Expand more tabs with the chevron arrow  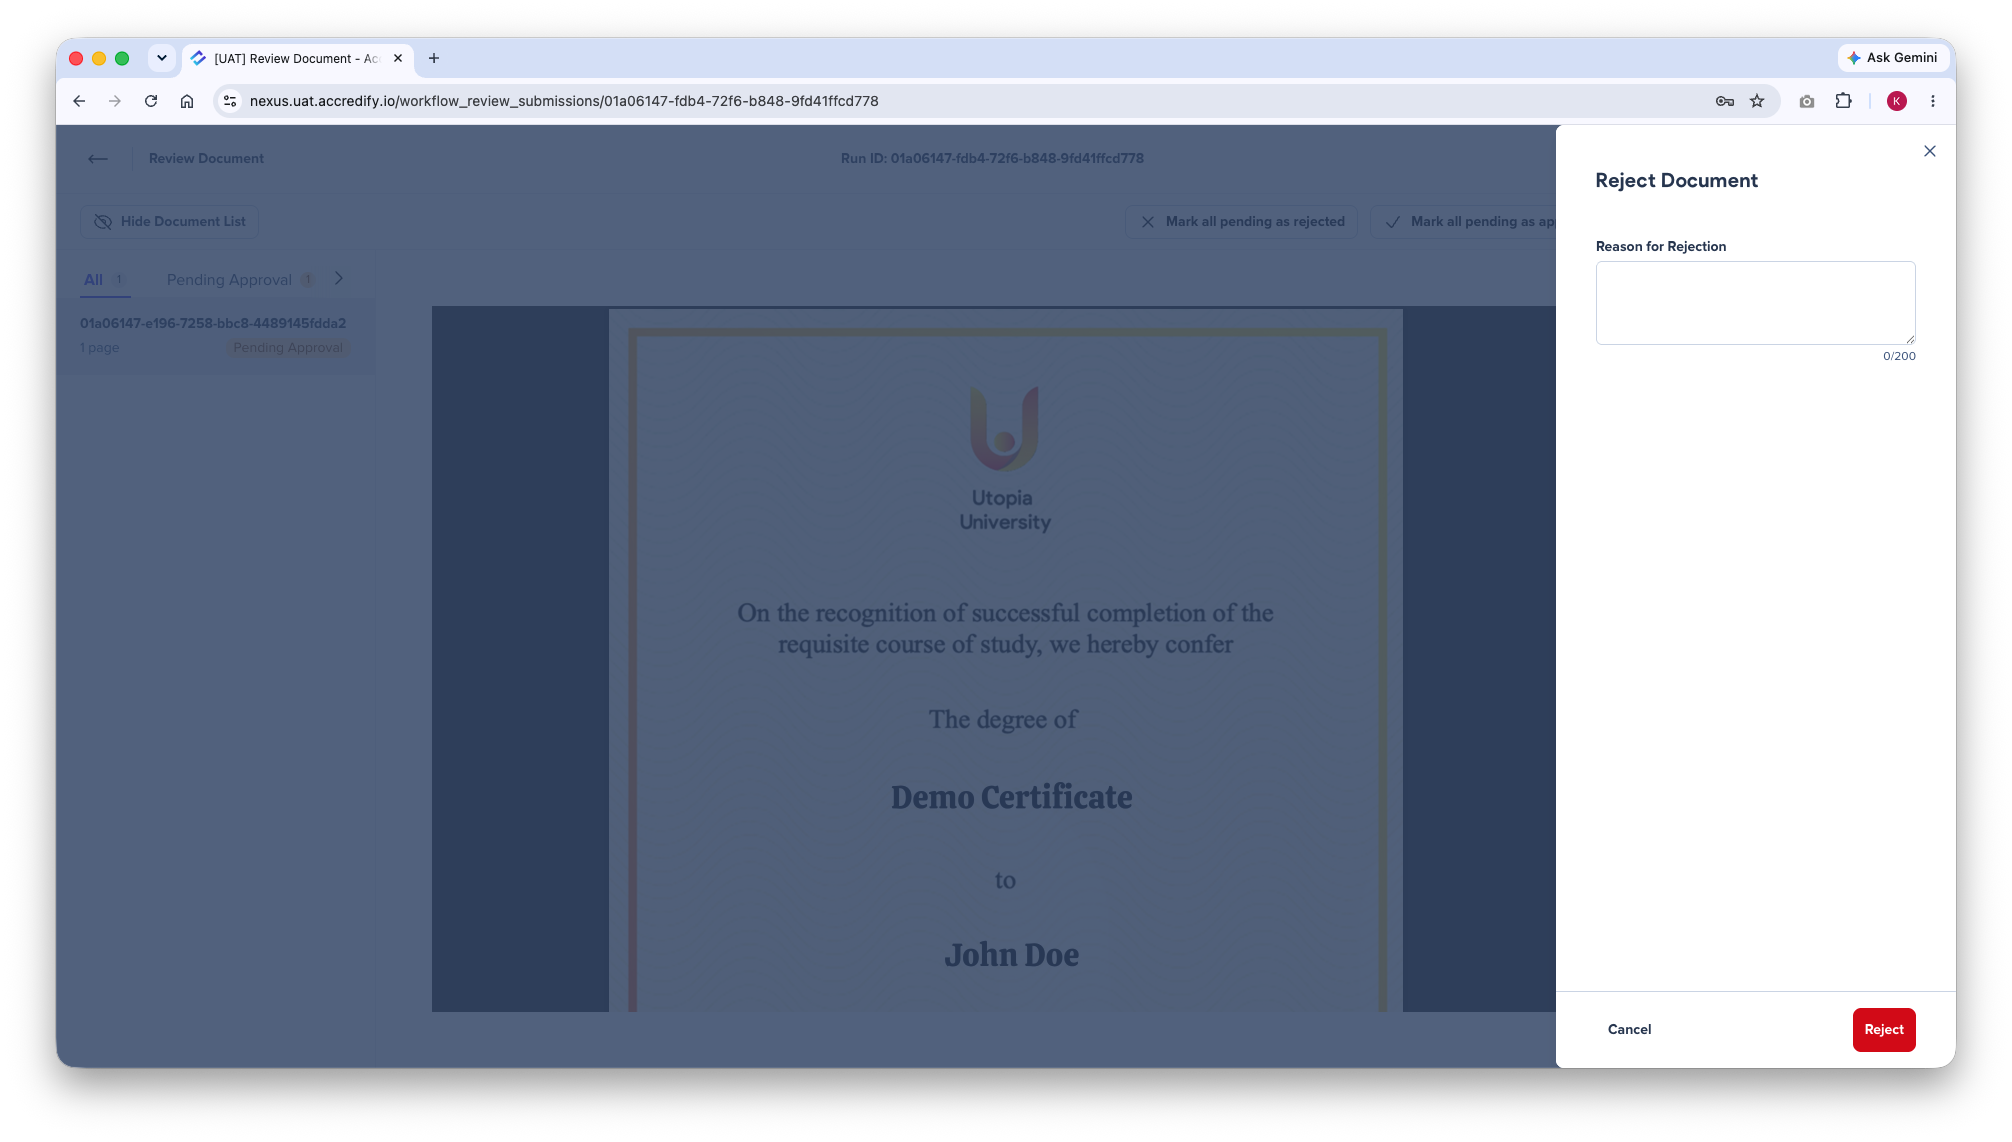[x=339, y=279]
